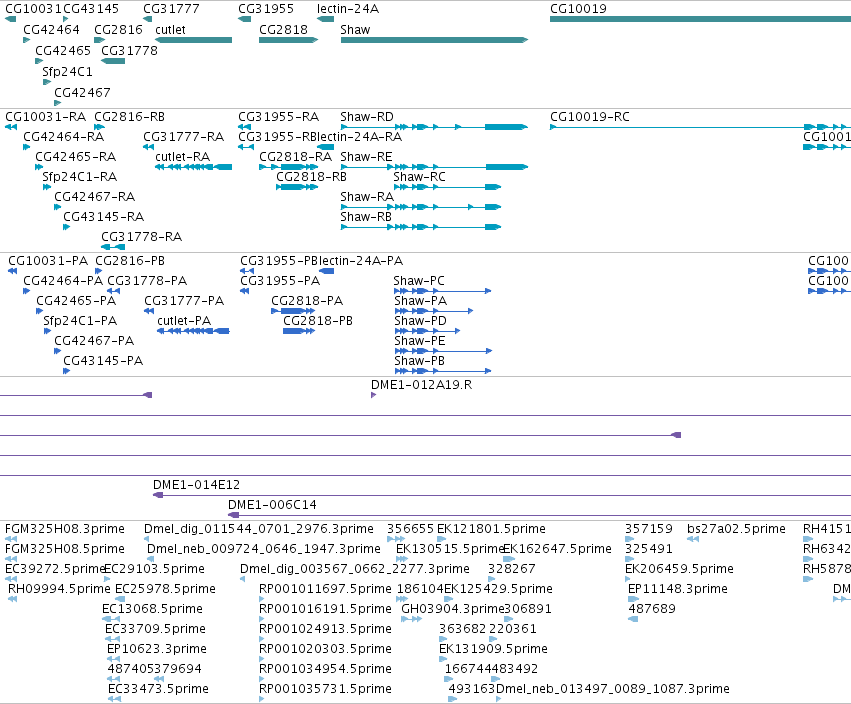The width and height of the screenshot is (851, 704).
Task: Select the bs27a02.5prime EST label
Action: [736, 529]
